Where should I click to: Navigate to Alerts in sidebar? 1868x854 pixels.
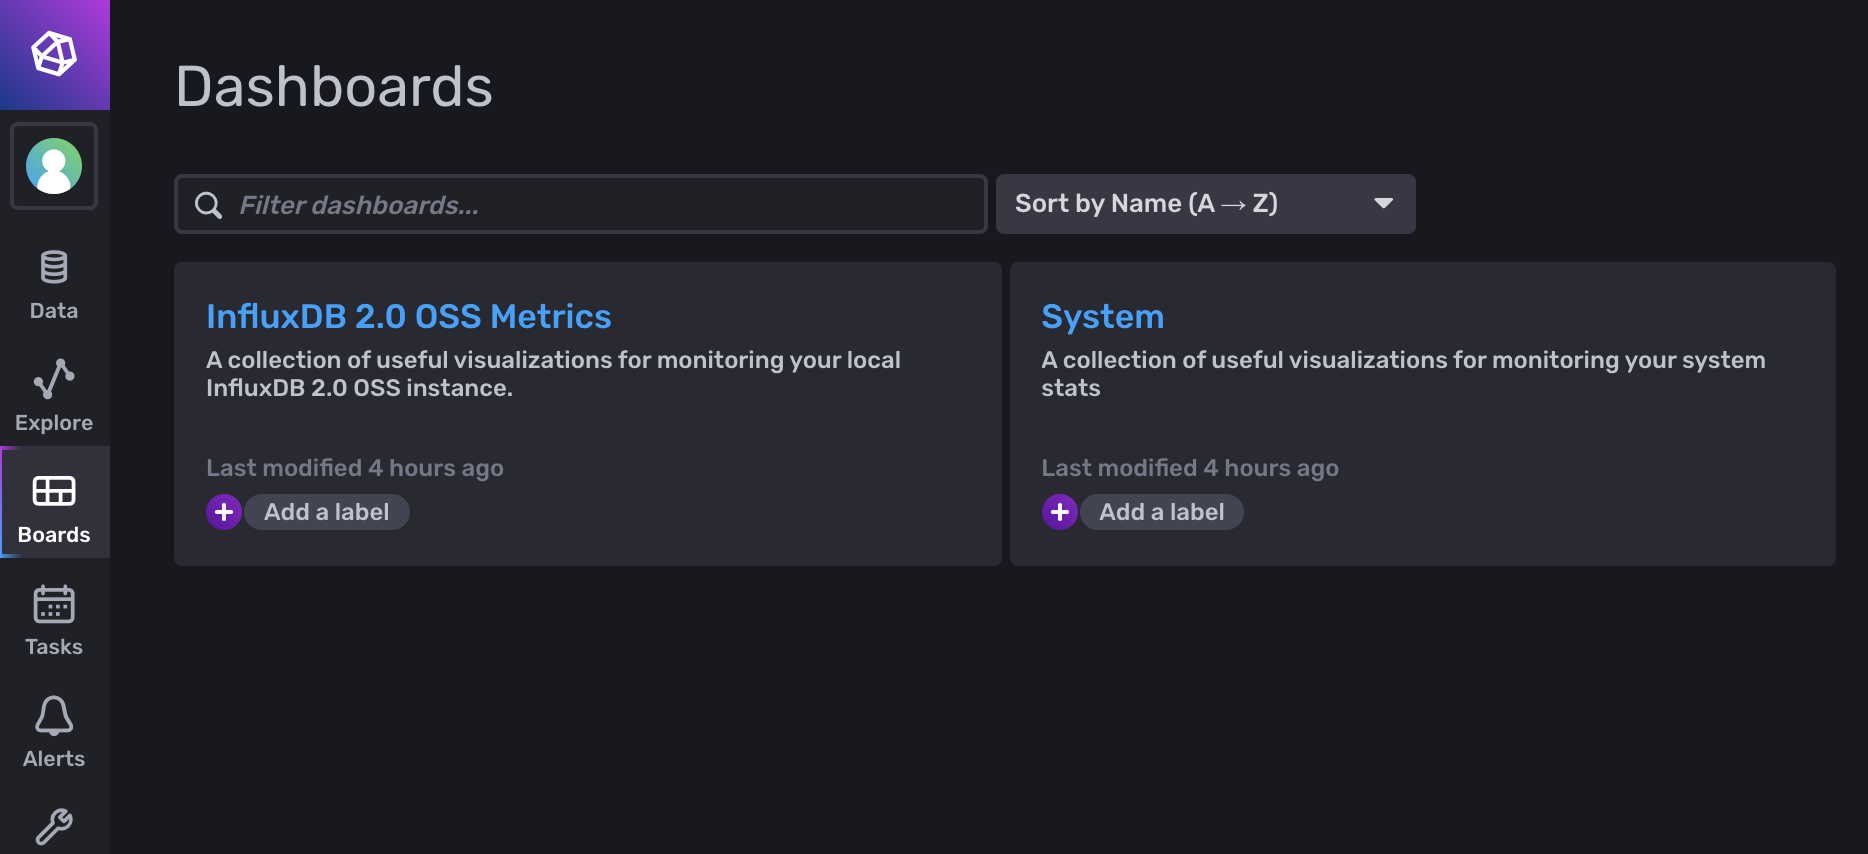point(54,732)
